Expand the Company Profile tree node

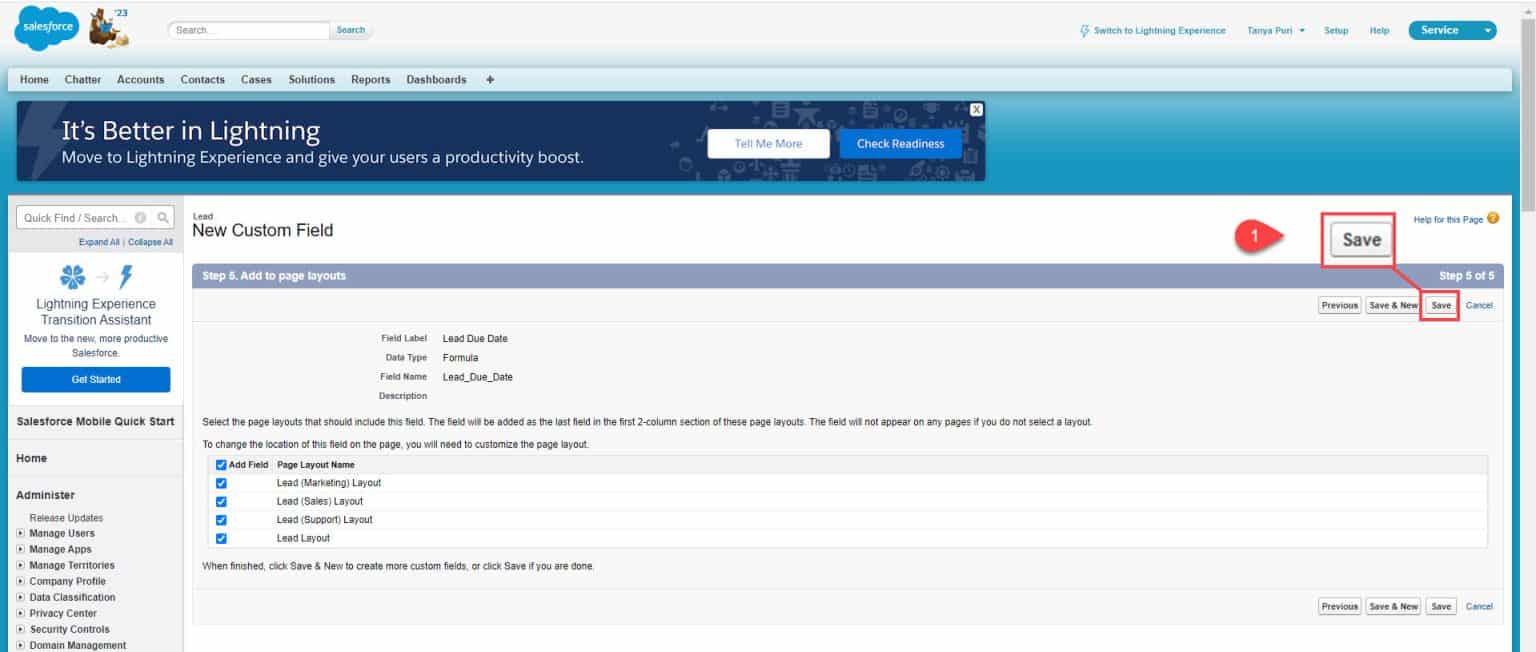click(21, 582)
